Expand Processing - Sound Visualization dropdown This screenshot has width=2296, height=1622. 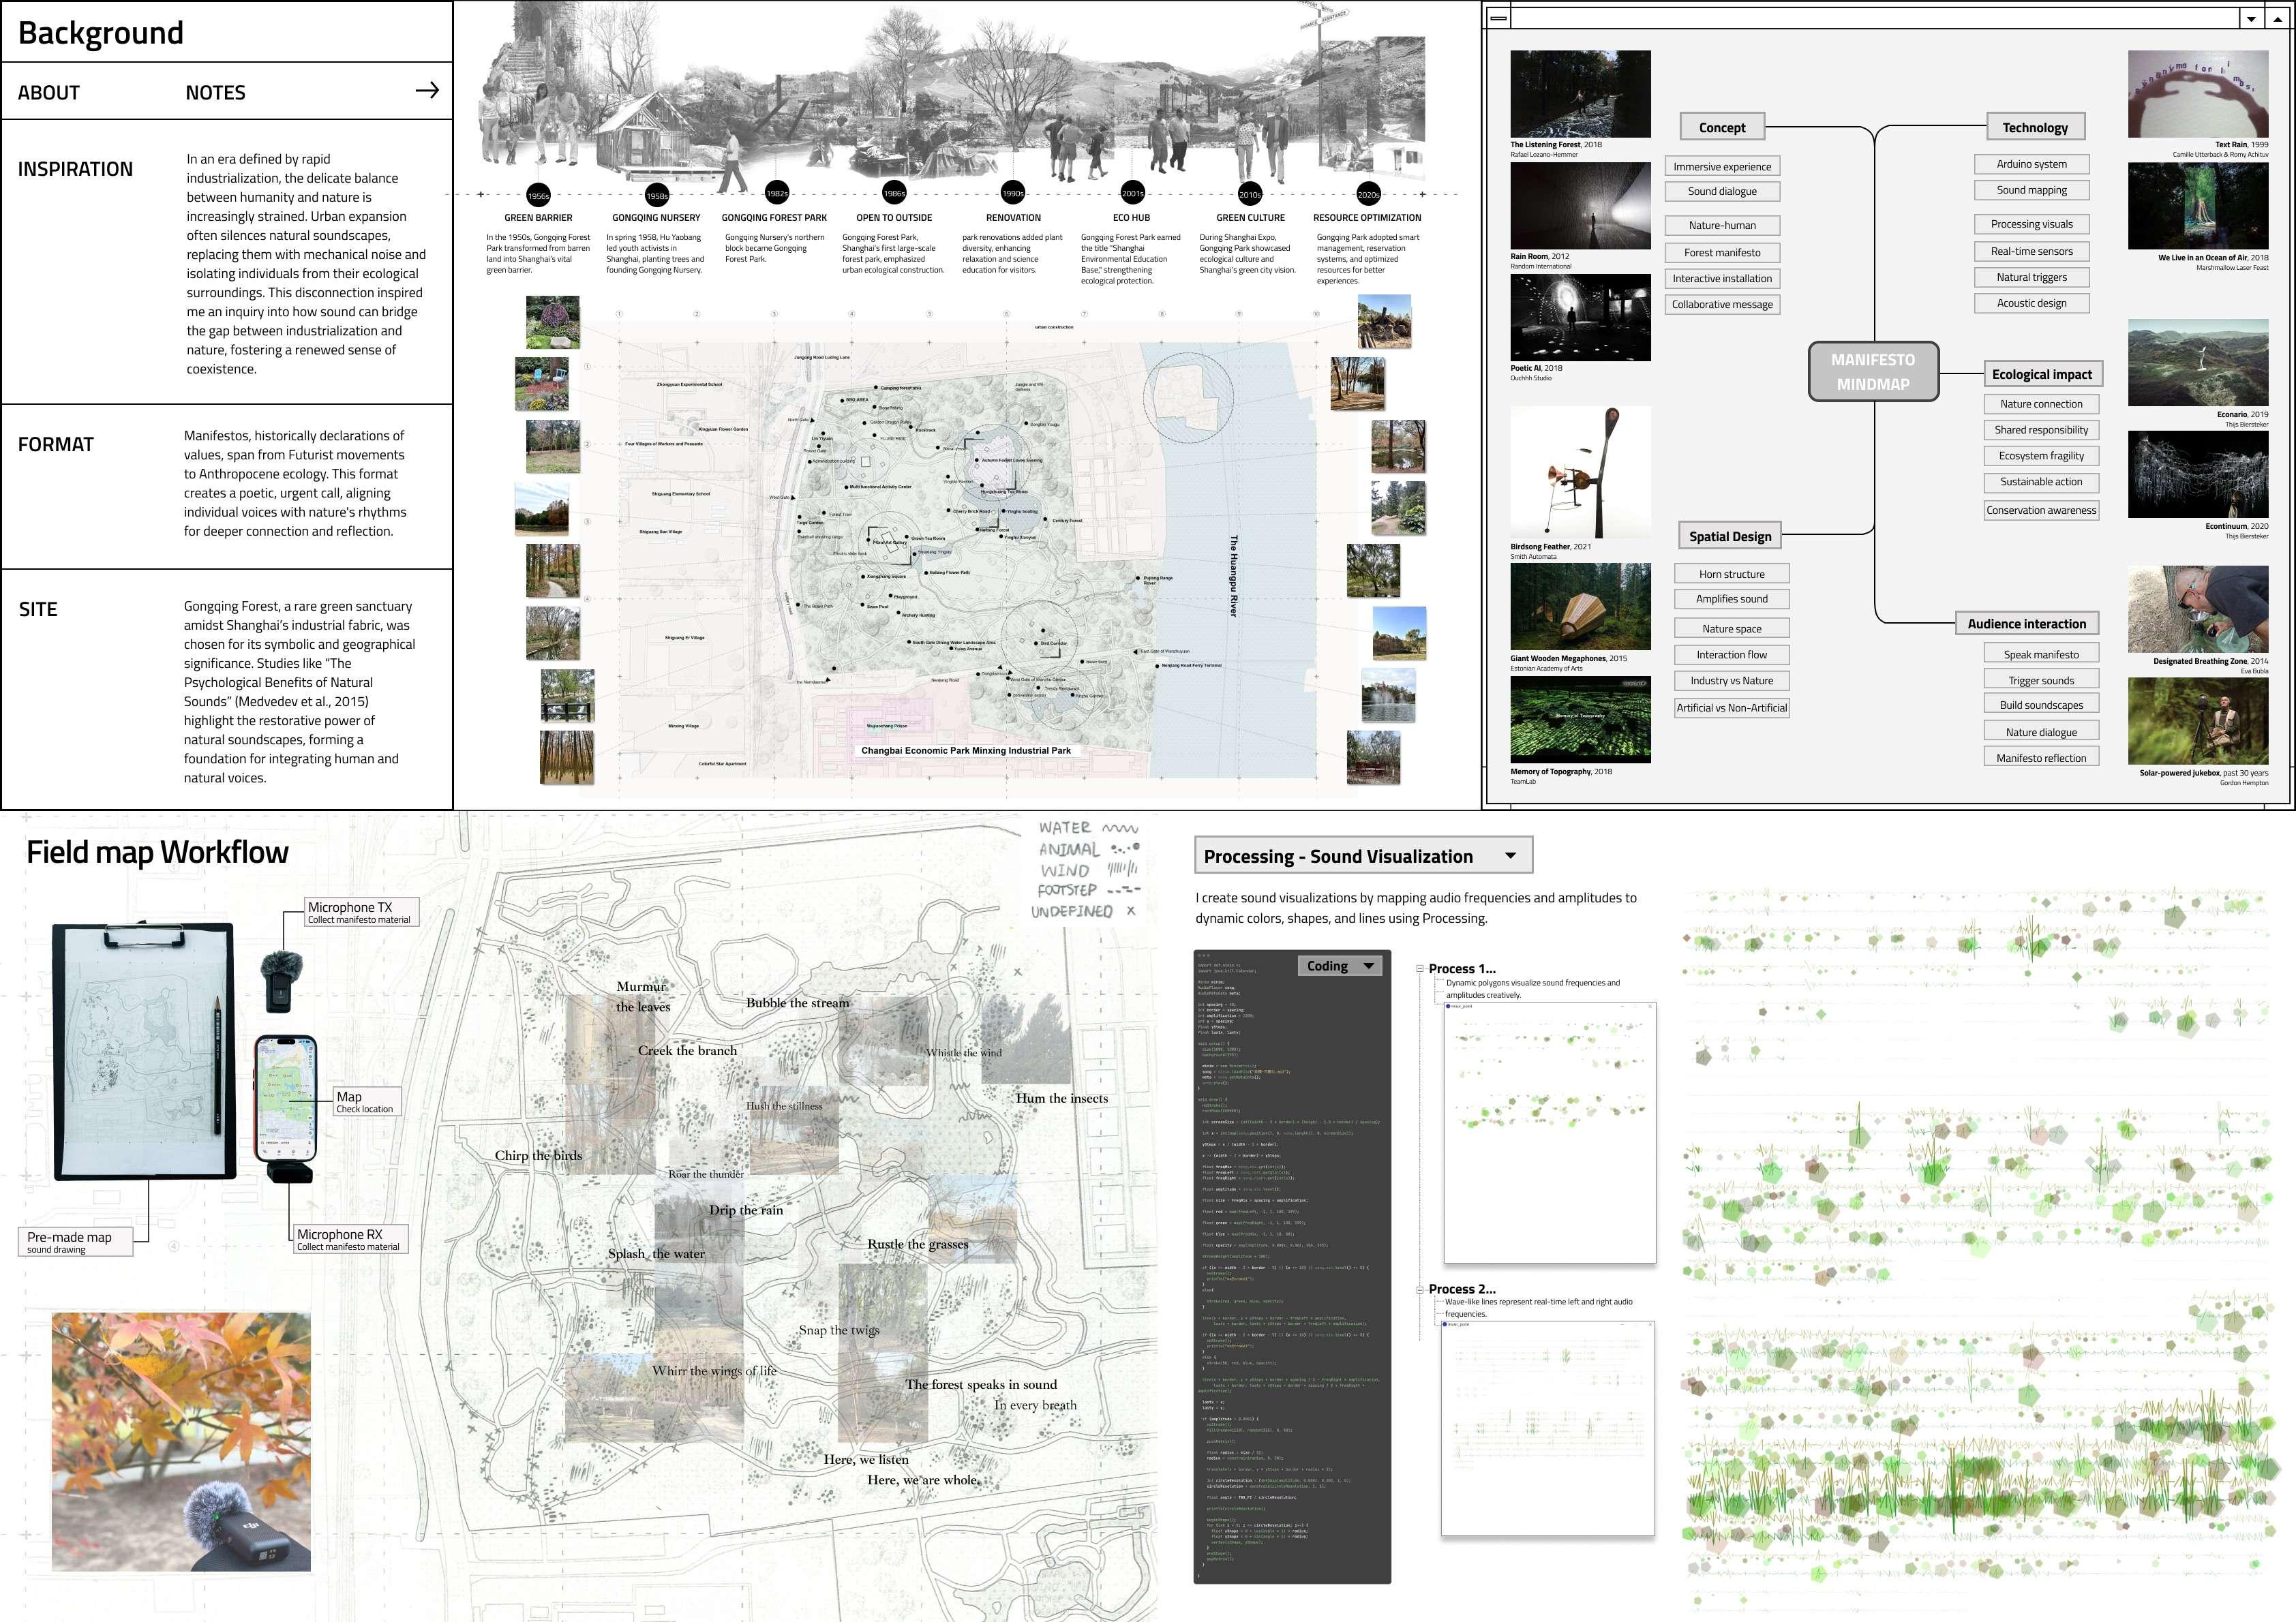click(1510, 855)
